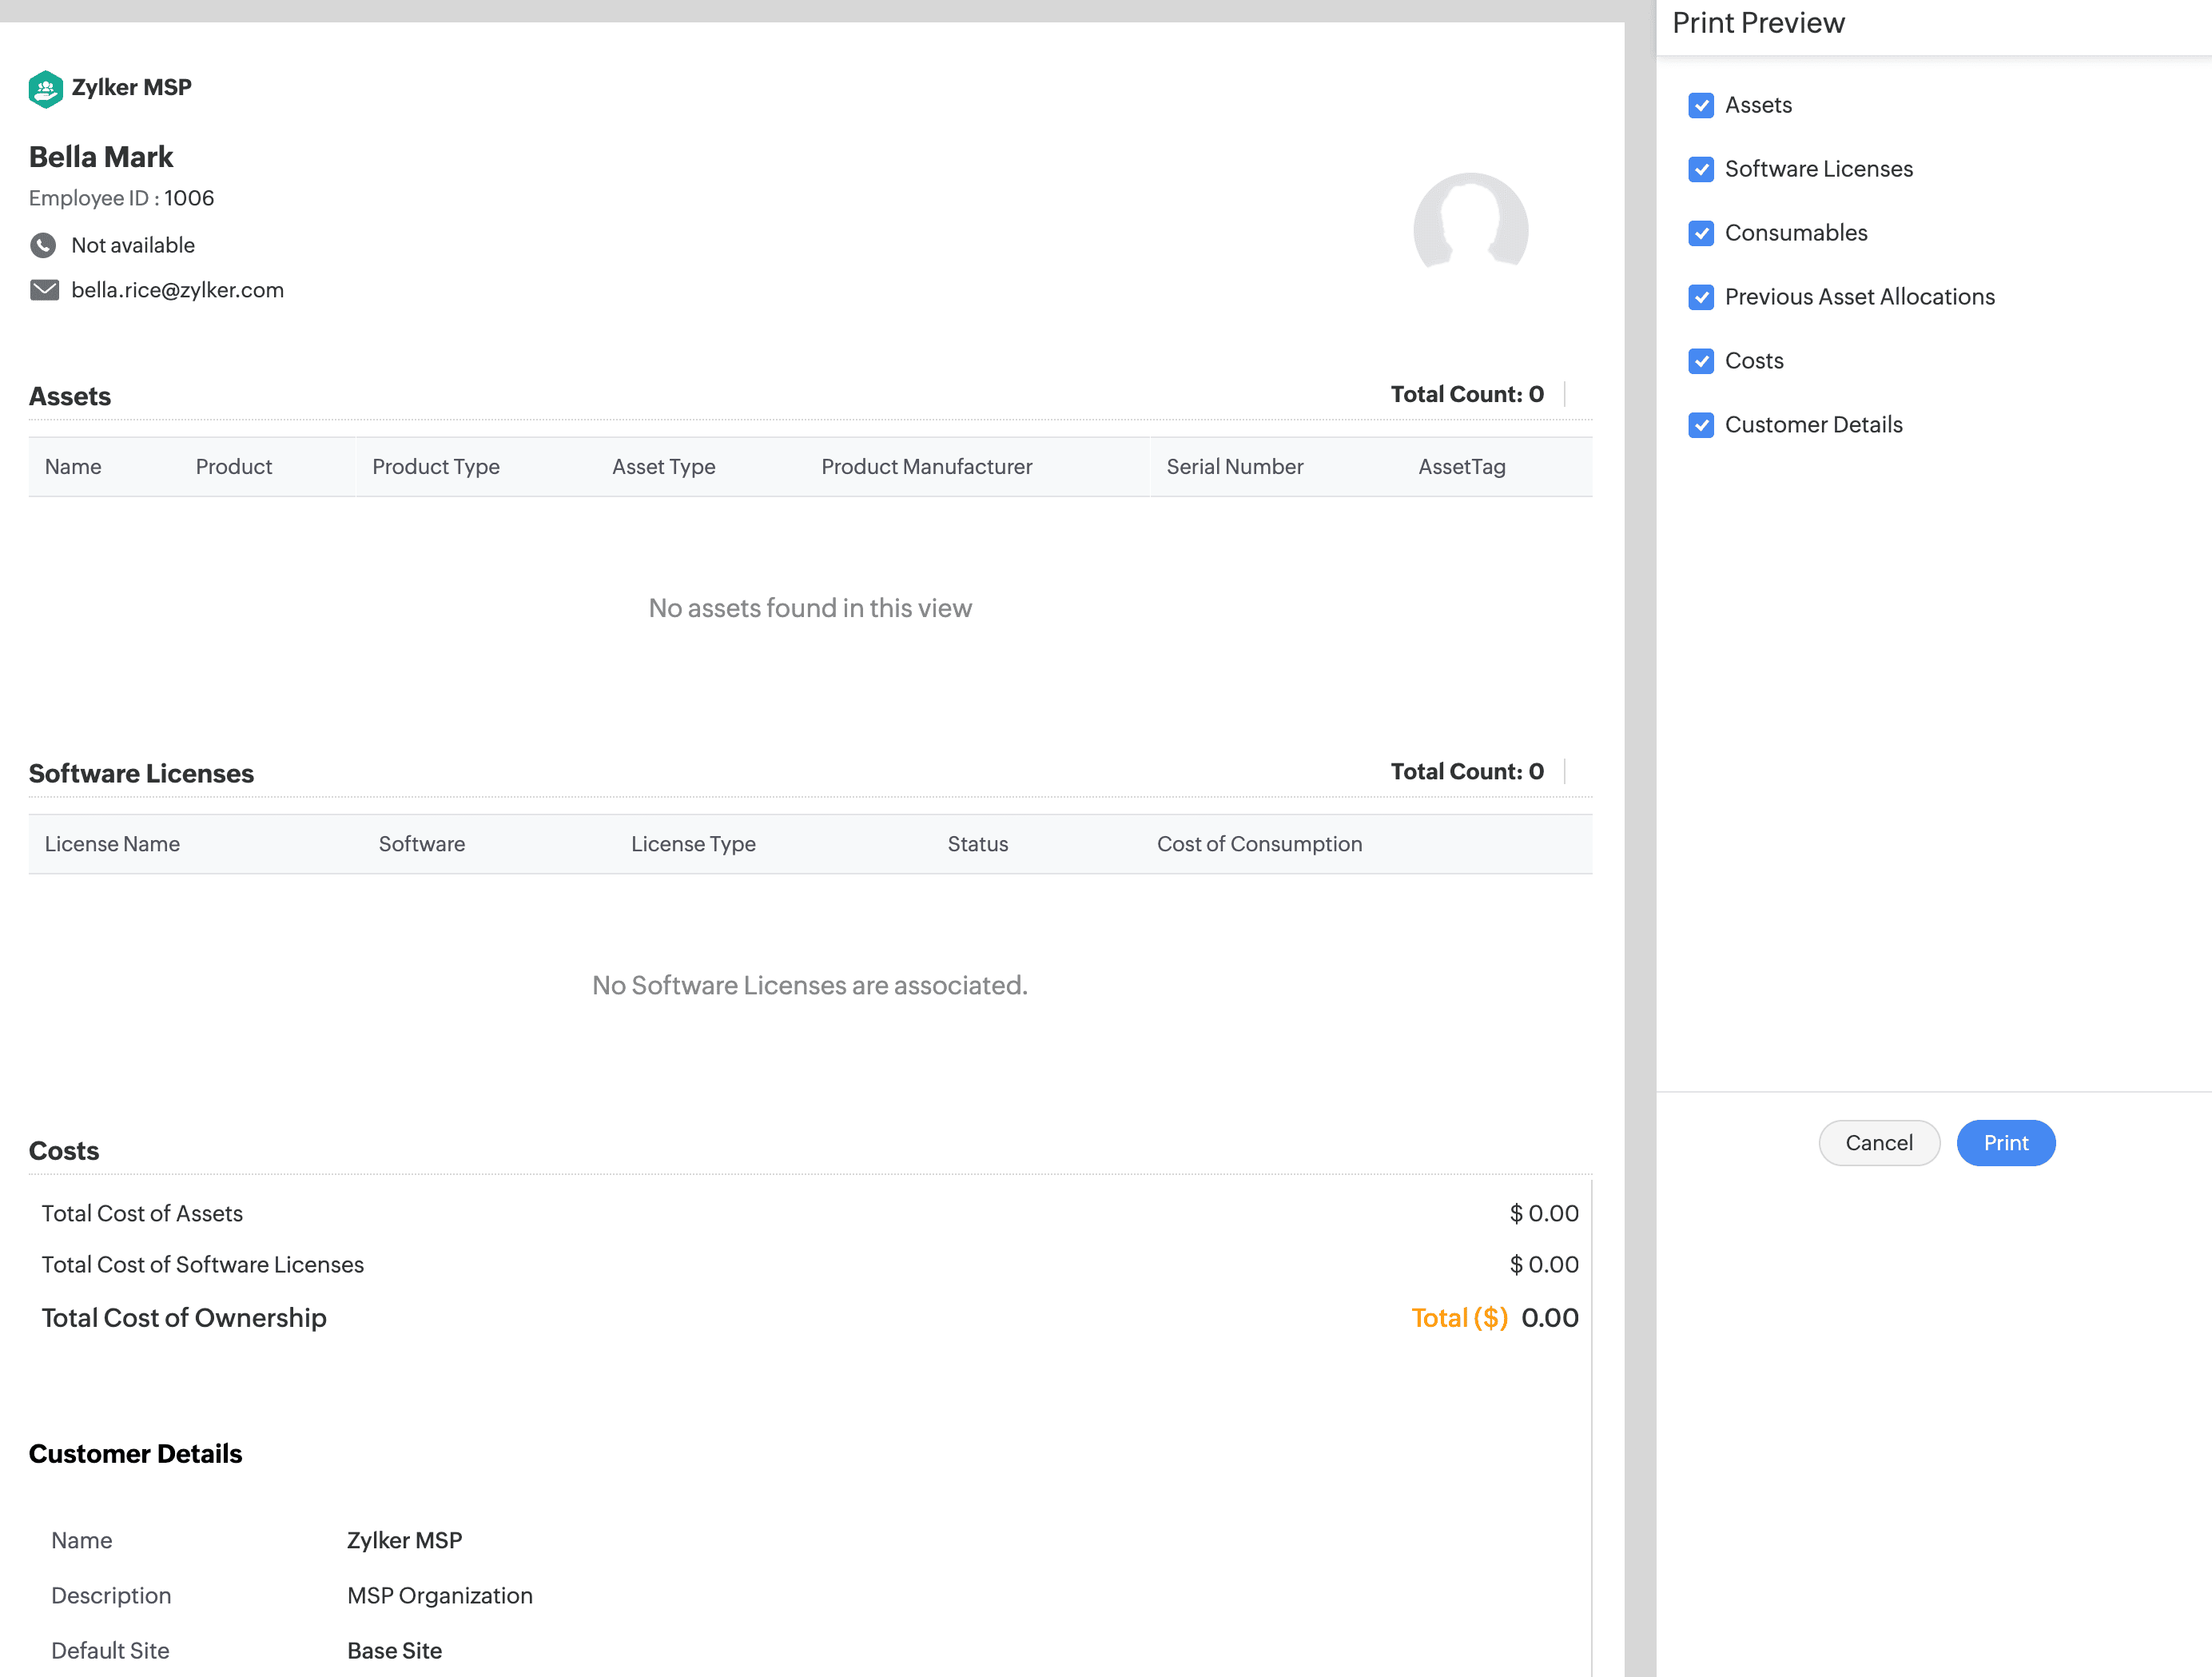The width and height of the screenshot is (2212, 1677).
Task: Click the Asset Type column header
Action: coord(663,467)
